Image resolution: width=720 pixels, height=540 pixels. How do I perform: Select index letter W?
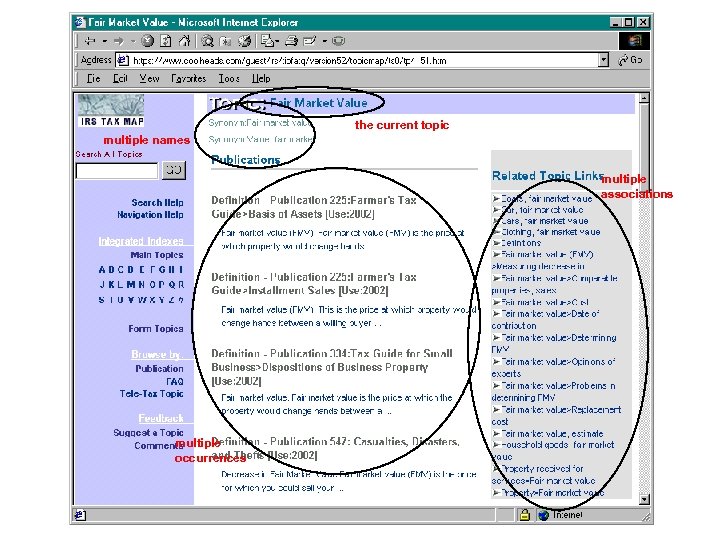141,300
